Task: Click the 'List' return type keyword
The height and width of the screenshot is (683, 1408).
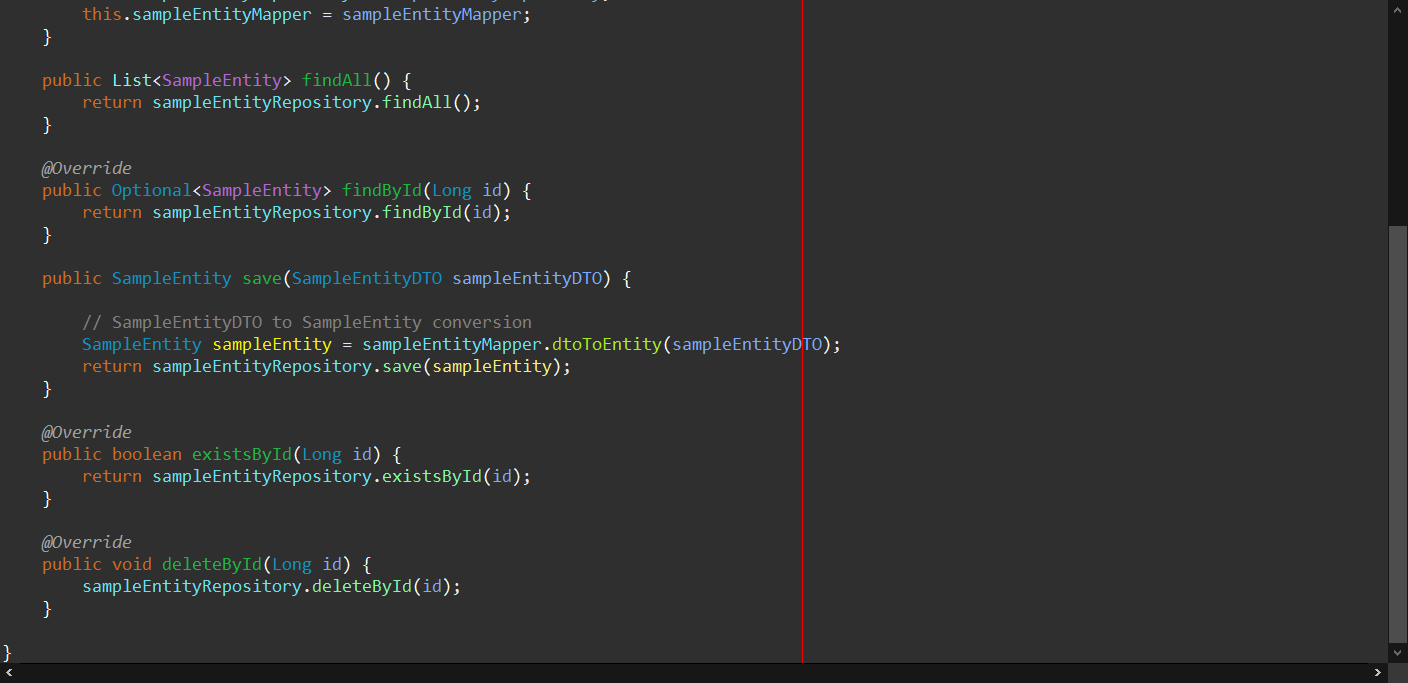Action: (x=132, y=80)
